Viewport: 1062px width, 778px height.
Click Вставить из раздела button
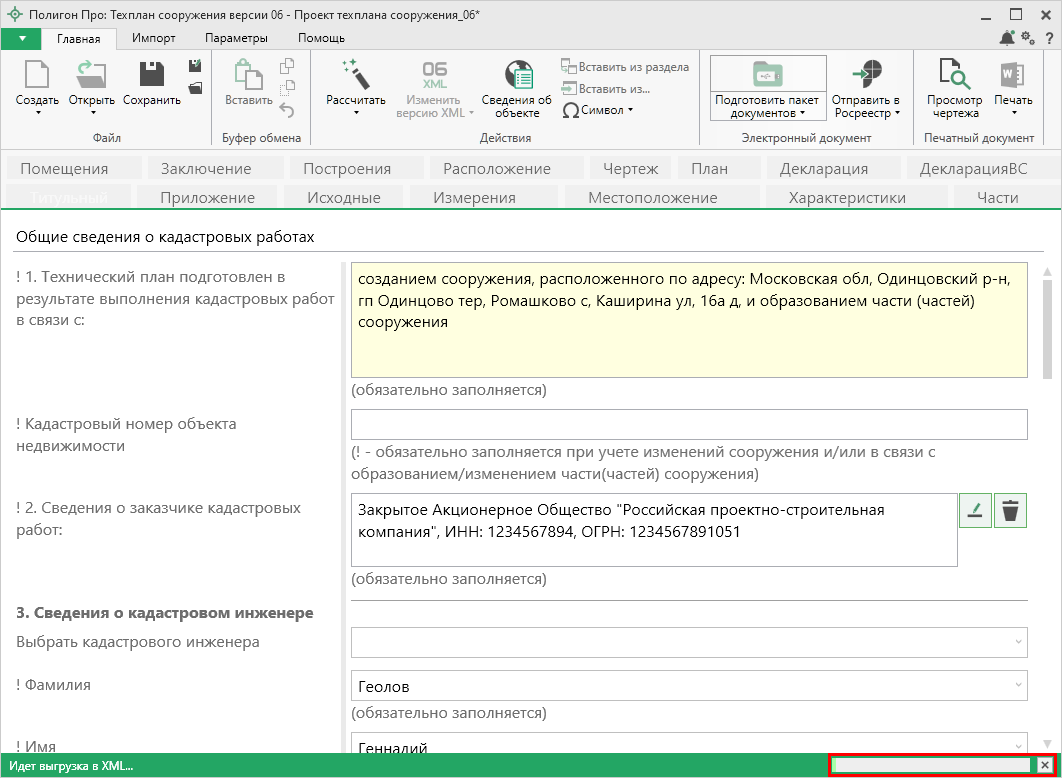pyautogui.click(x=625, y=67)
